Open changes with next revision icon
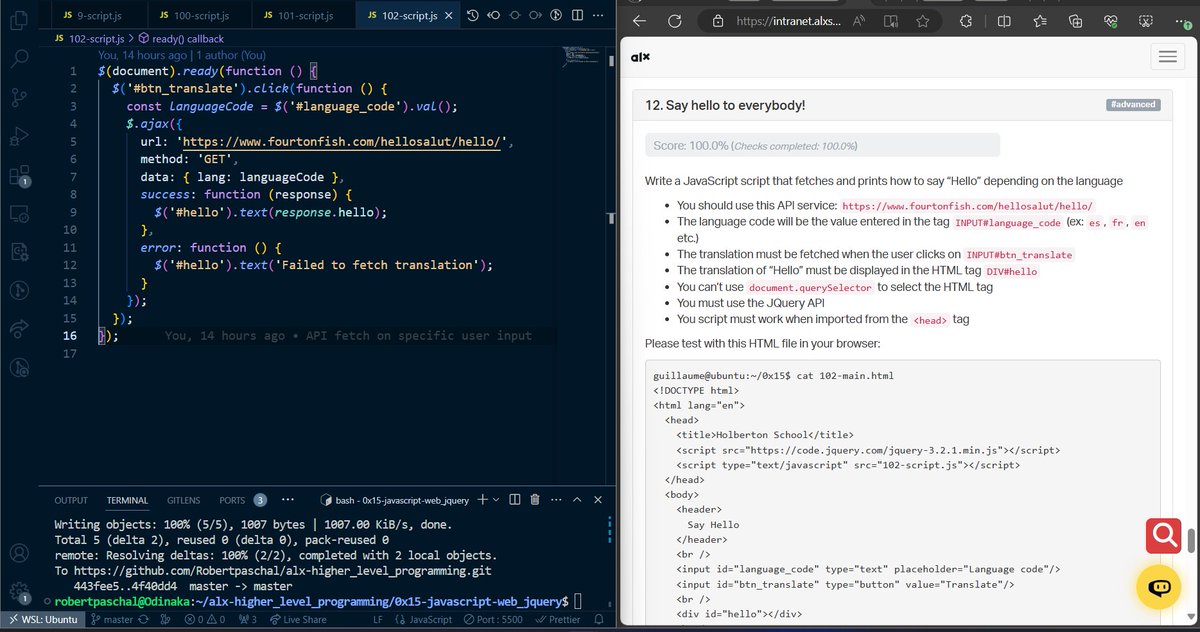This screenshot has width=1200, height=632. point(536,15)
